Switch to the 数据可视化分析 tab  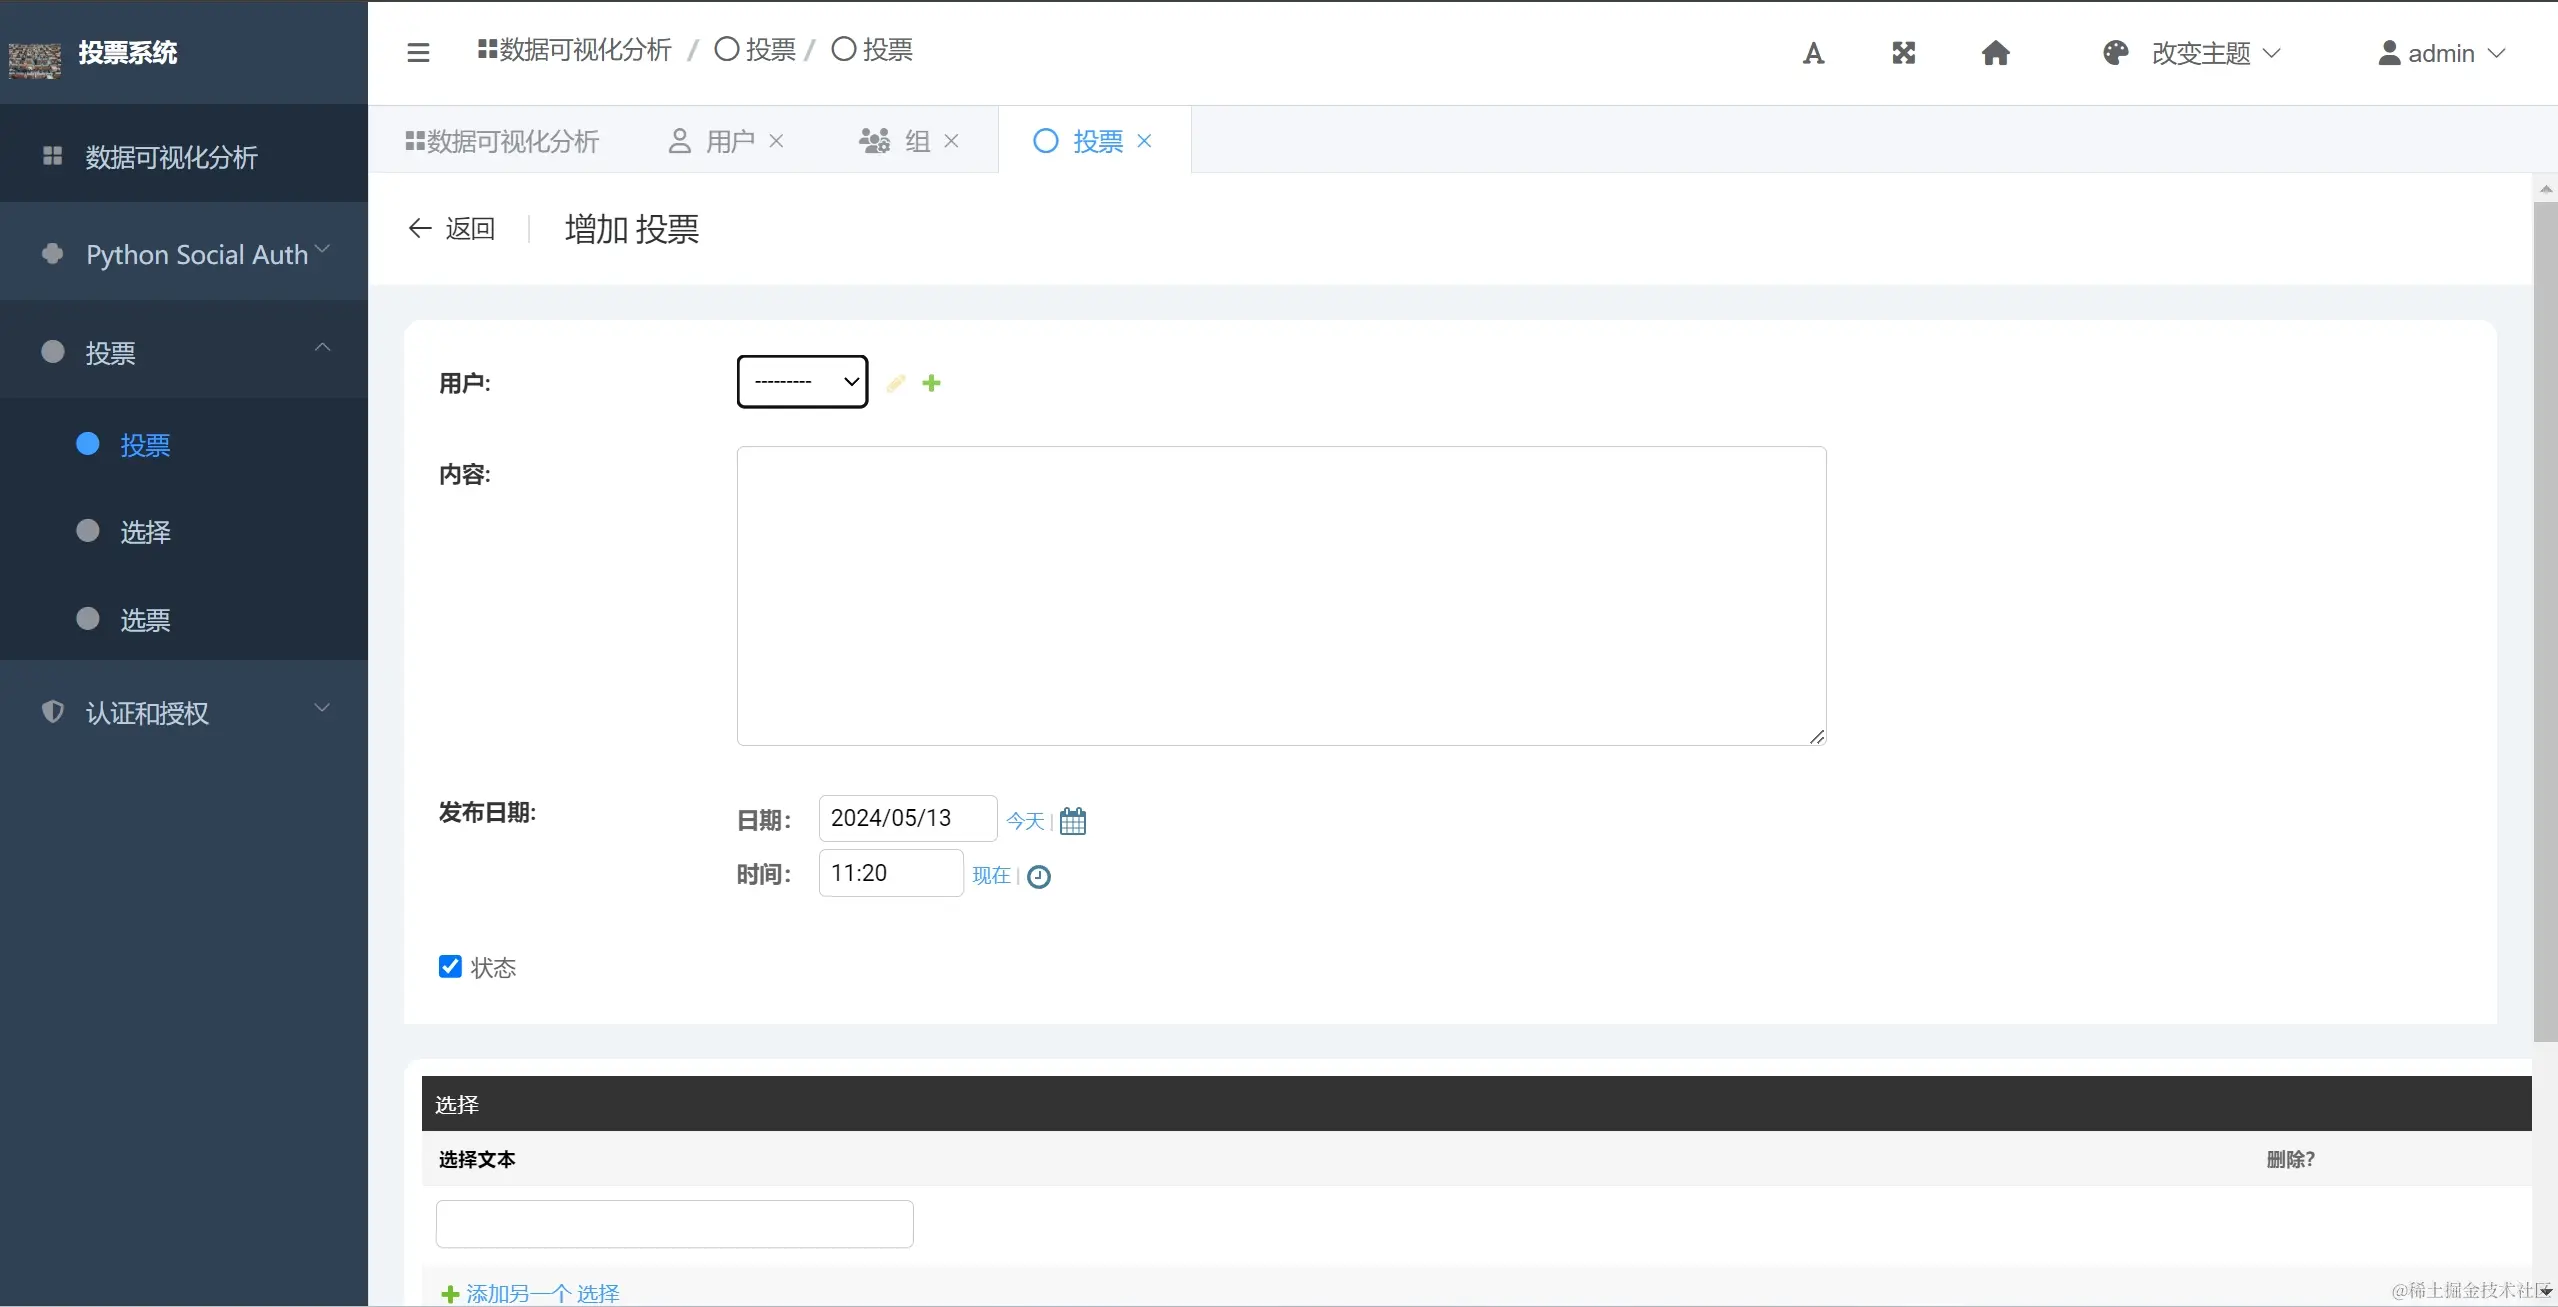(x=502, y=141)
